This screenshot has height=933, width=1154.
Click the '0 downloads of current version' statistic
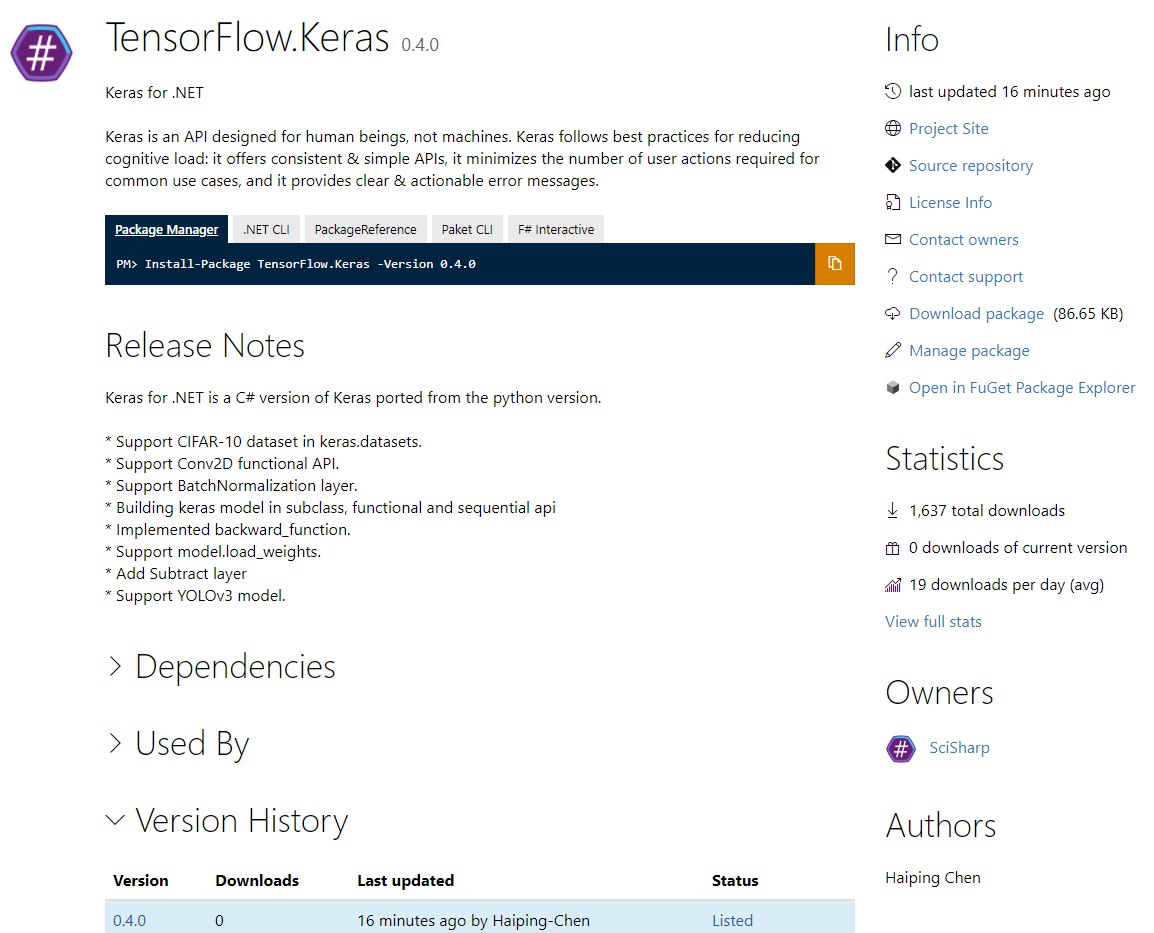1018,547
